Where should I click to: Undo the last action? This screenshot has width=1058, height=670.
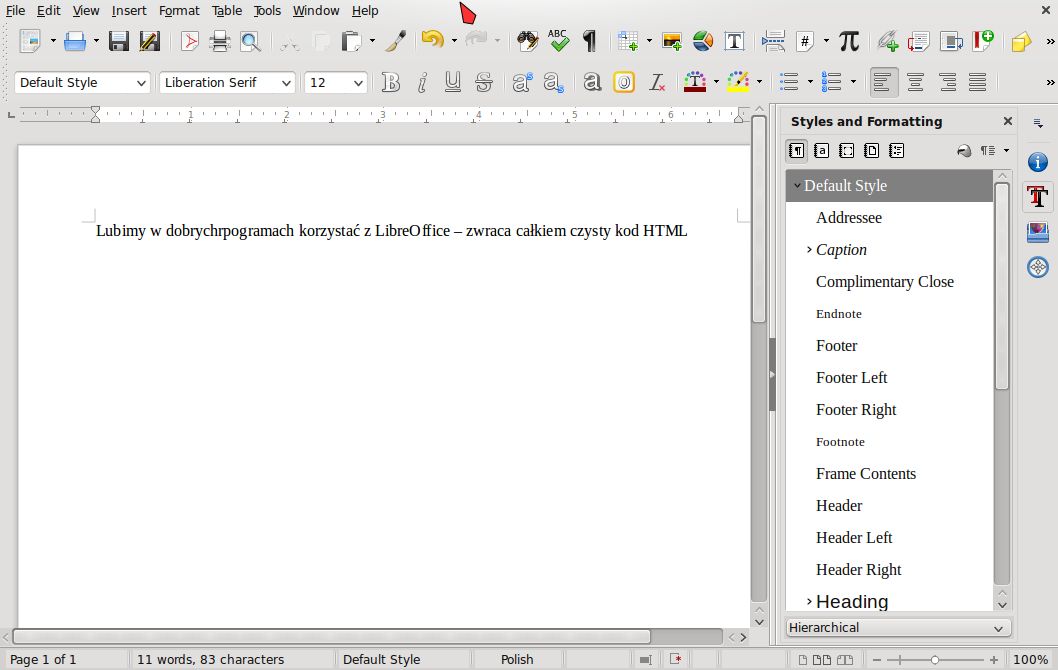click(433, 40)
